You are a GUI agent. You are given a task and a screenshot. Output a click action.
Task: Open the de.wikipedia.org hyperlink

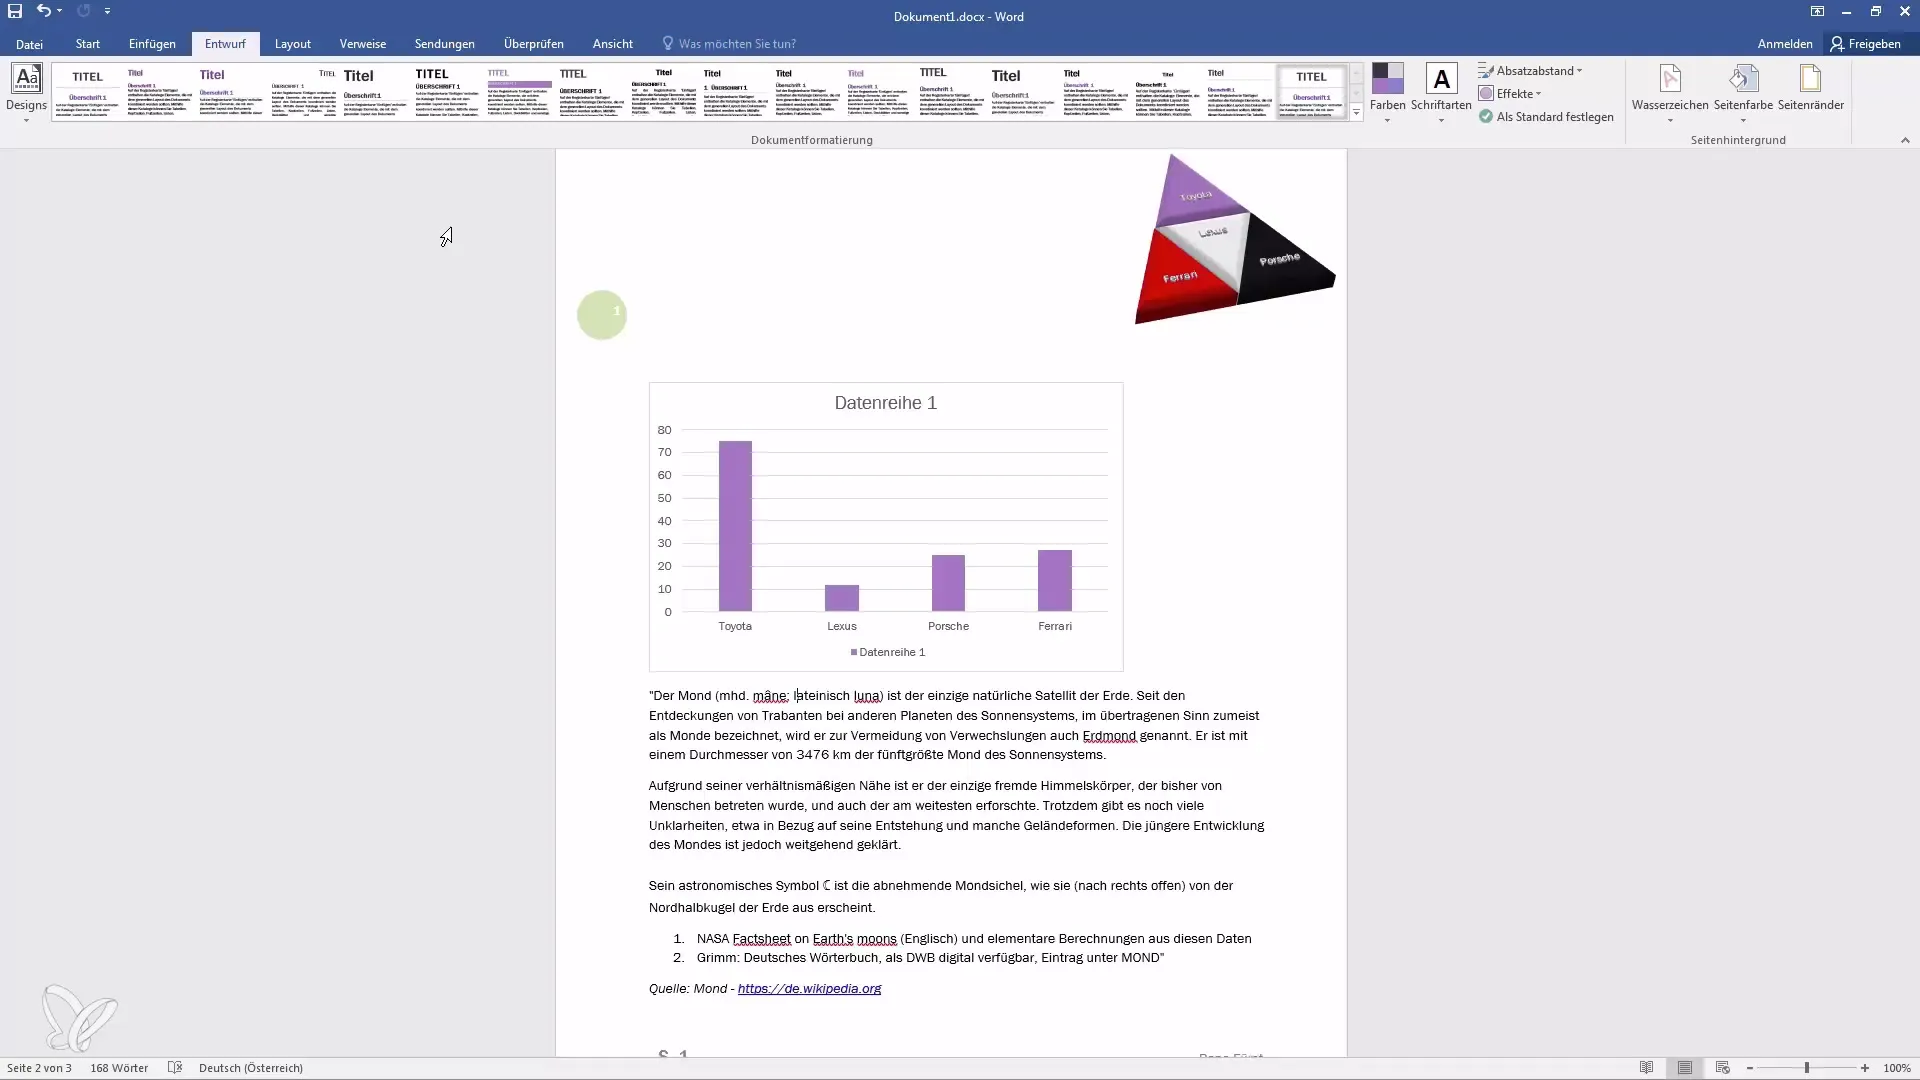(809, 989)
